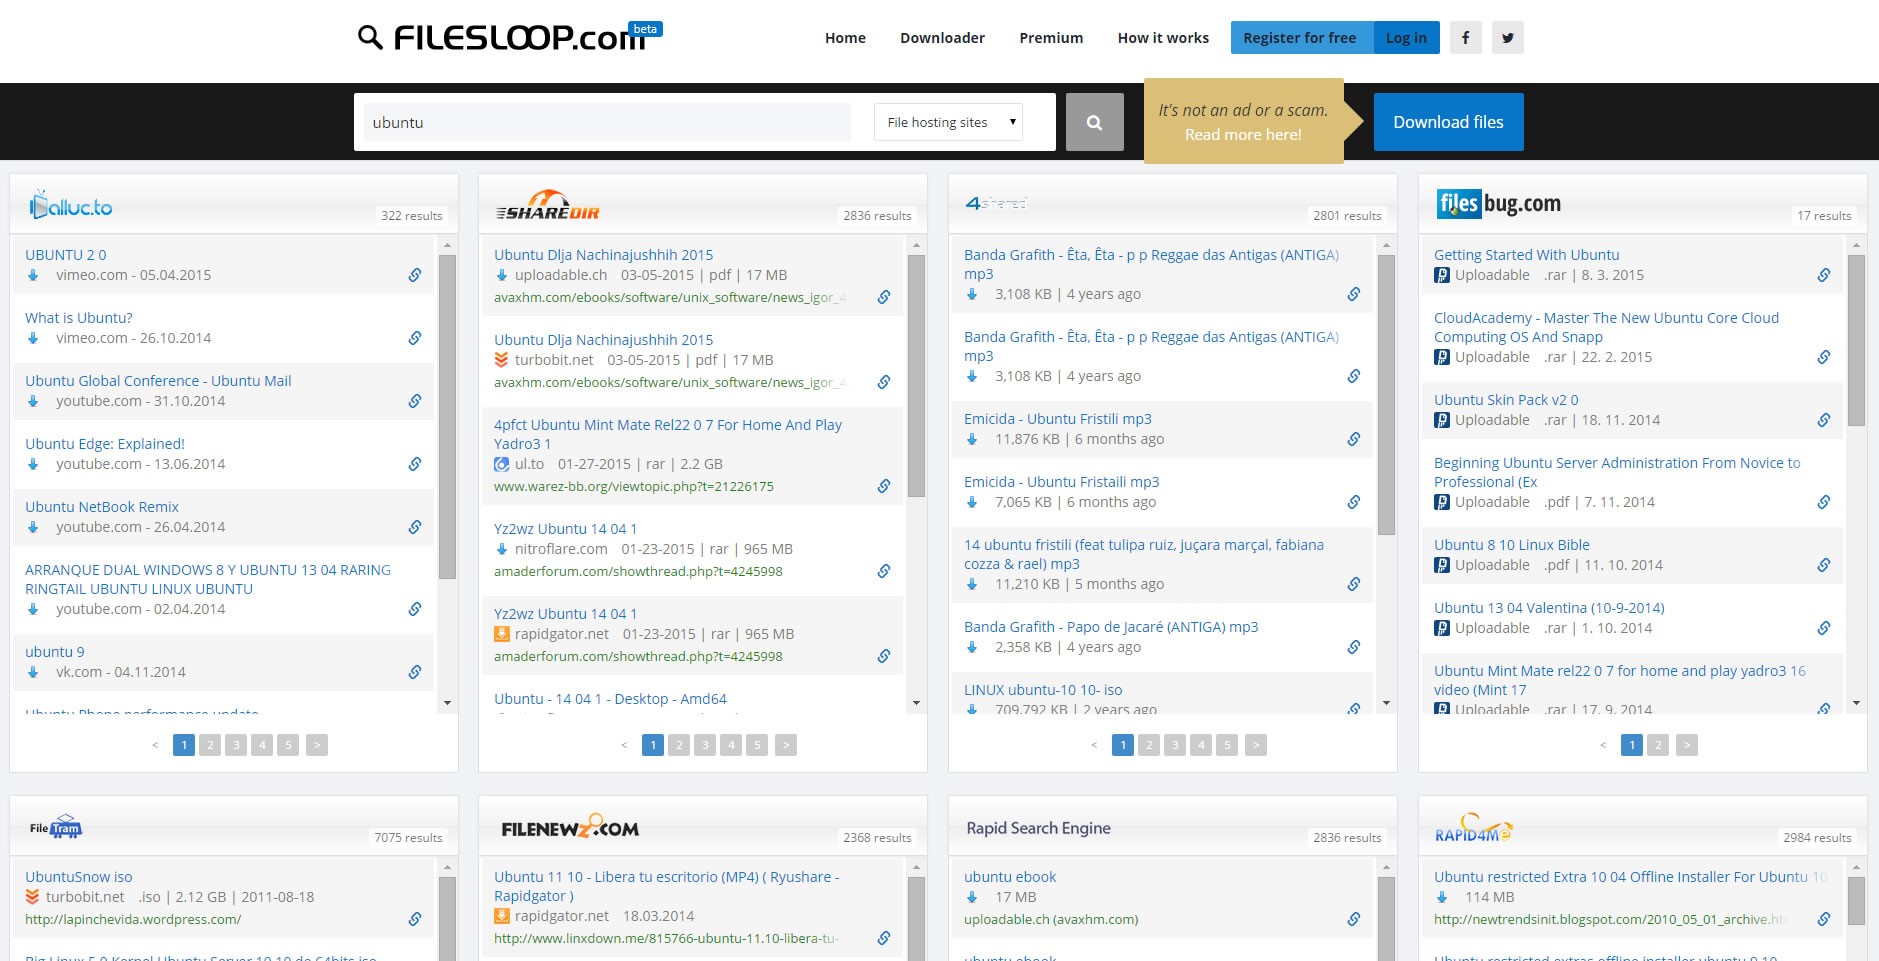Viewport: 1879px width, 961px height.
Task: Click link icon beside UBUNTU 2 0 result
Action: (x=414, y=275)
